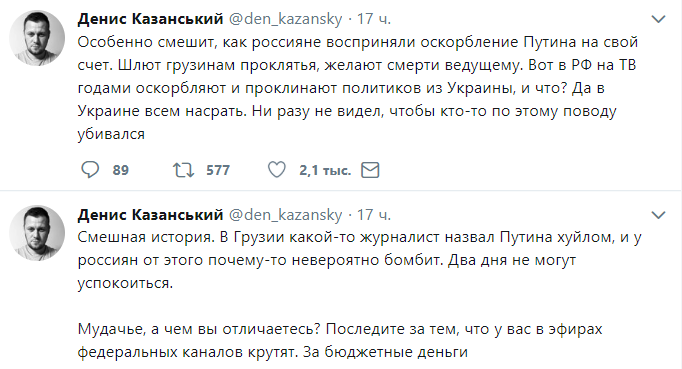Click the paragraph starting with Мудачье

[x=340, y=340]
